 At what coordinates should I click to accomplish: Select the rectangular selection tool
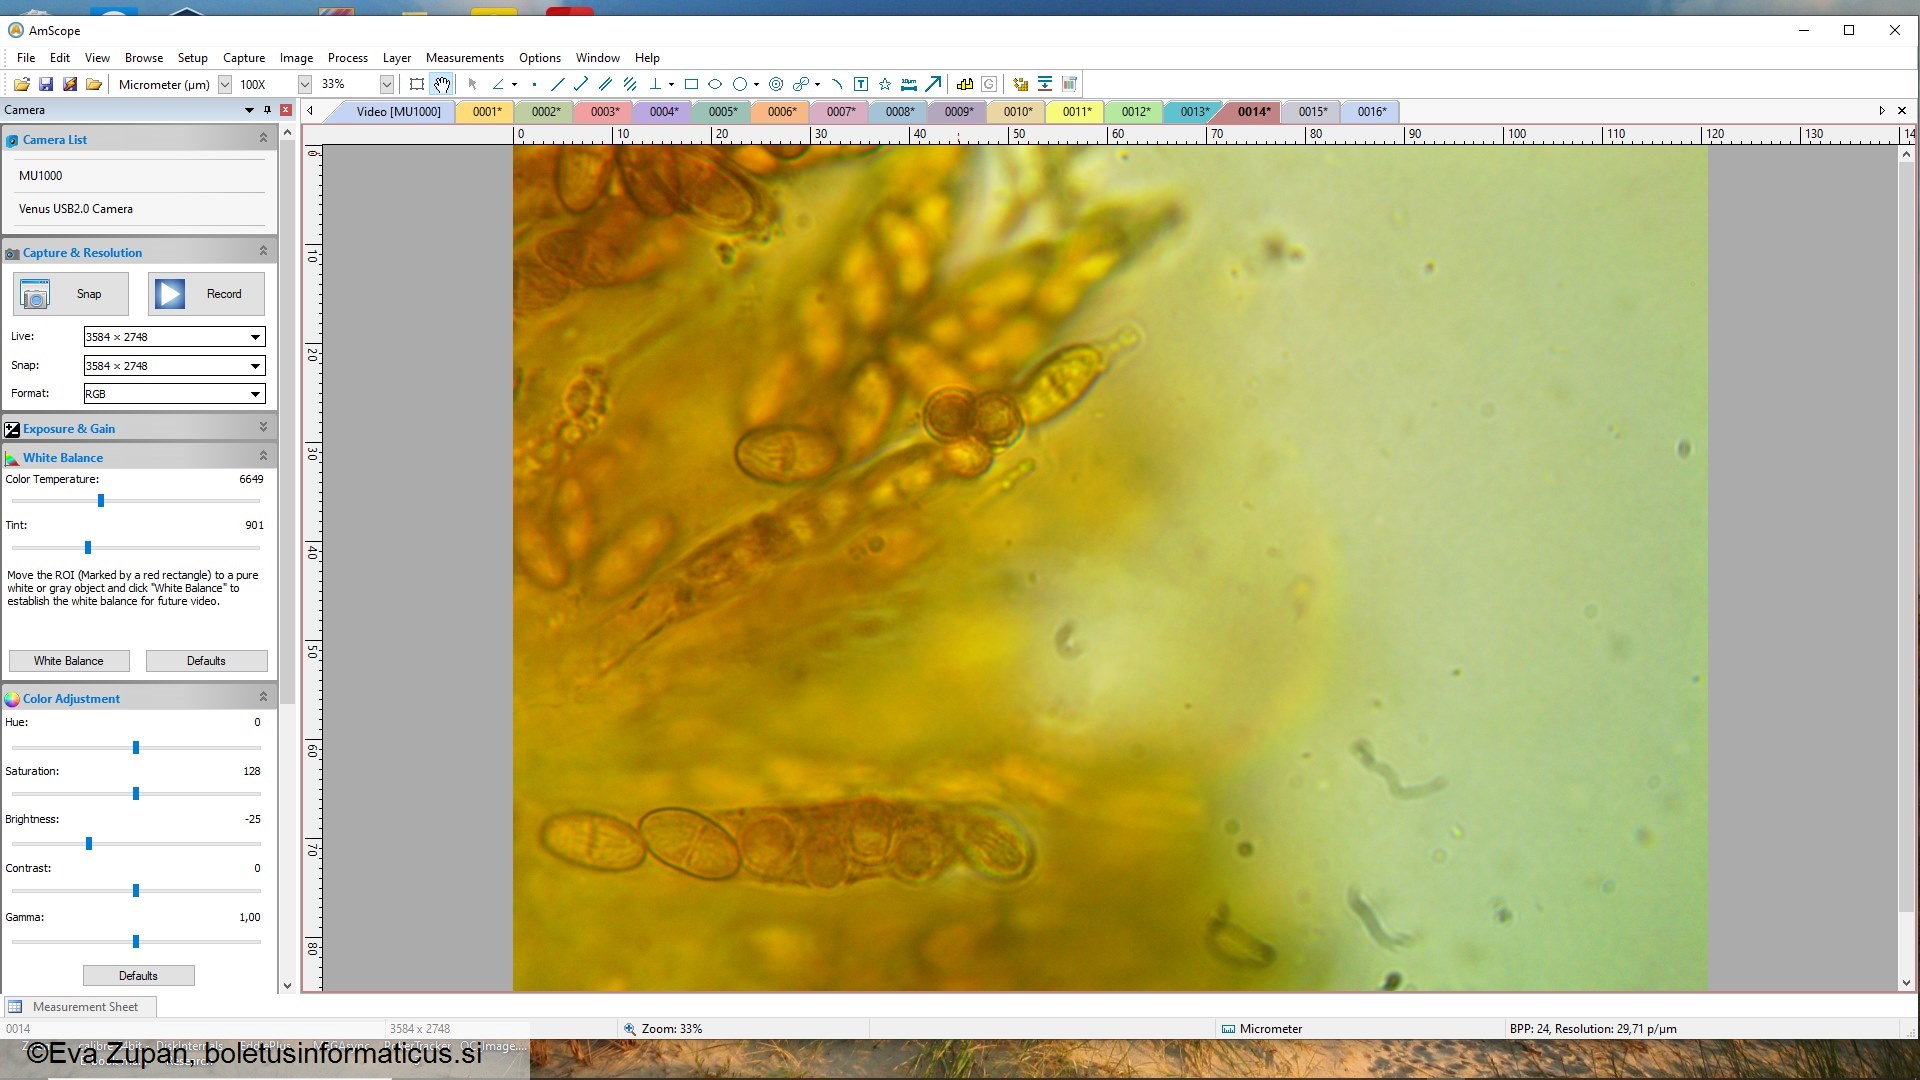(x=417, y=84)
